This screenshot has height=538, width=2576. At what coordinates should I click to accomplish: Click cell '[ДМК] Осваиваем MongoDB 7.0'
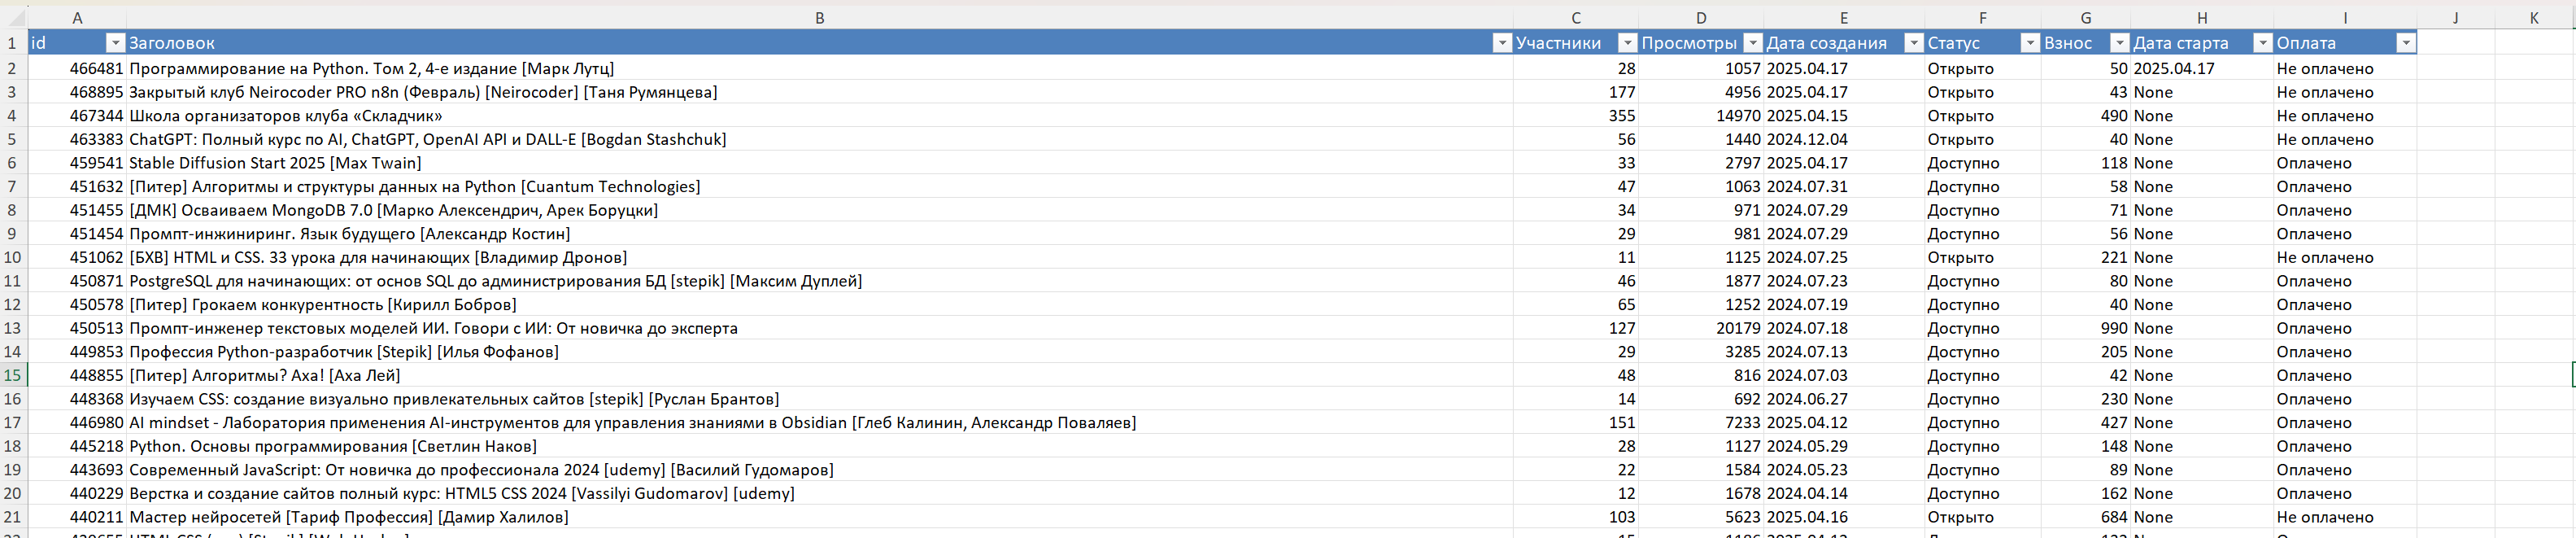[x=819, y=210]
